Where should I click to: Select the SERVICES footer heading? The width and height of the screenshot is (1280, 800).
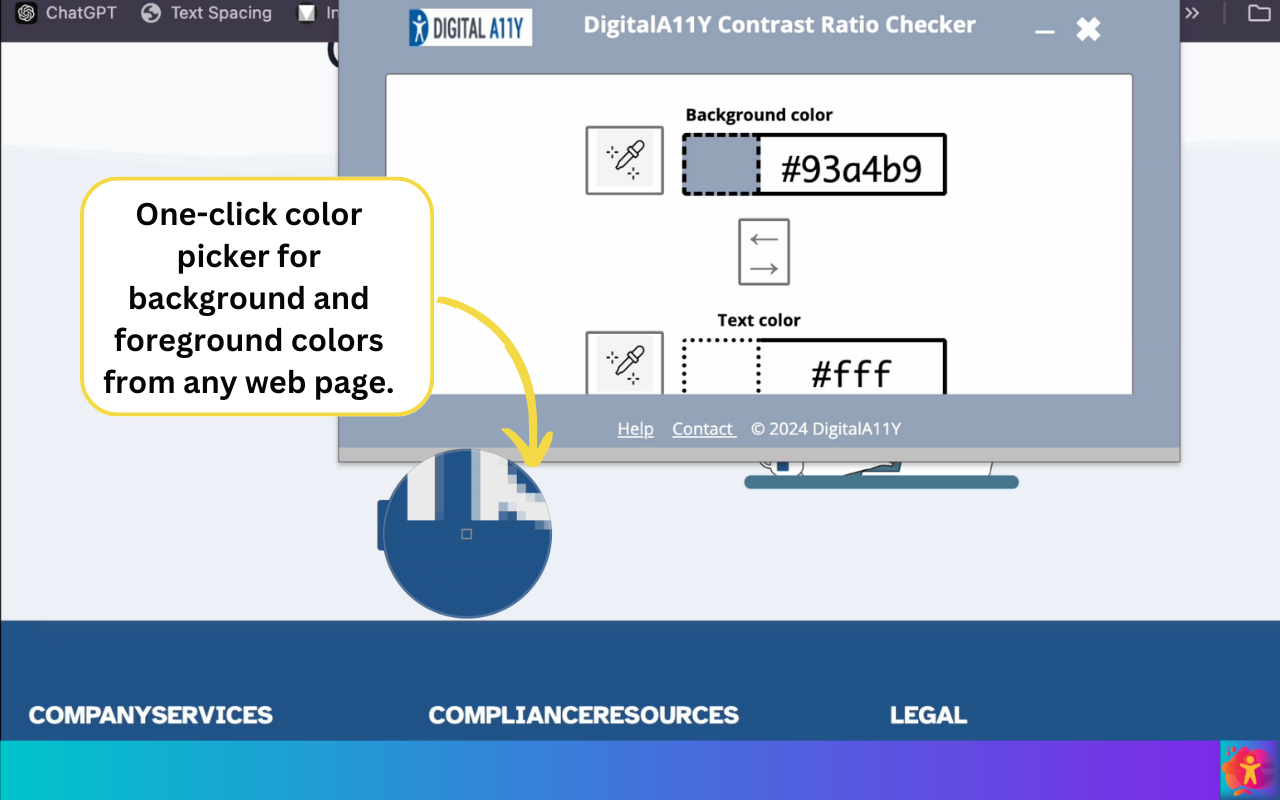(212, 715)
